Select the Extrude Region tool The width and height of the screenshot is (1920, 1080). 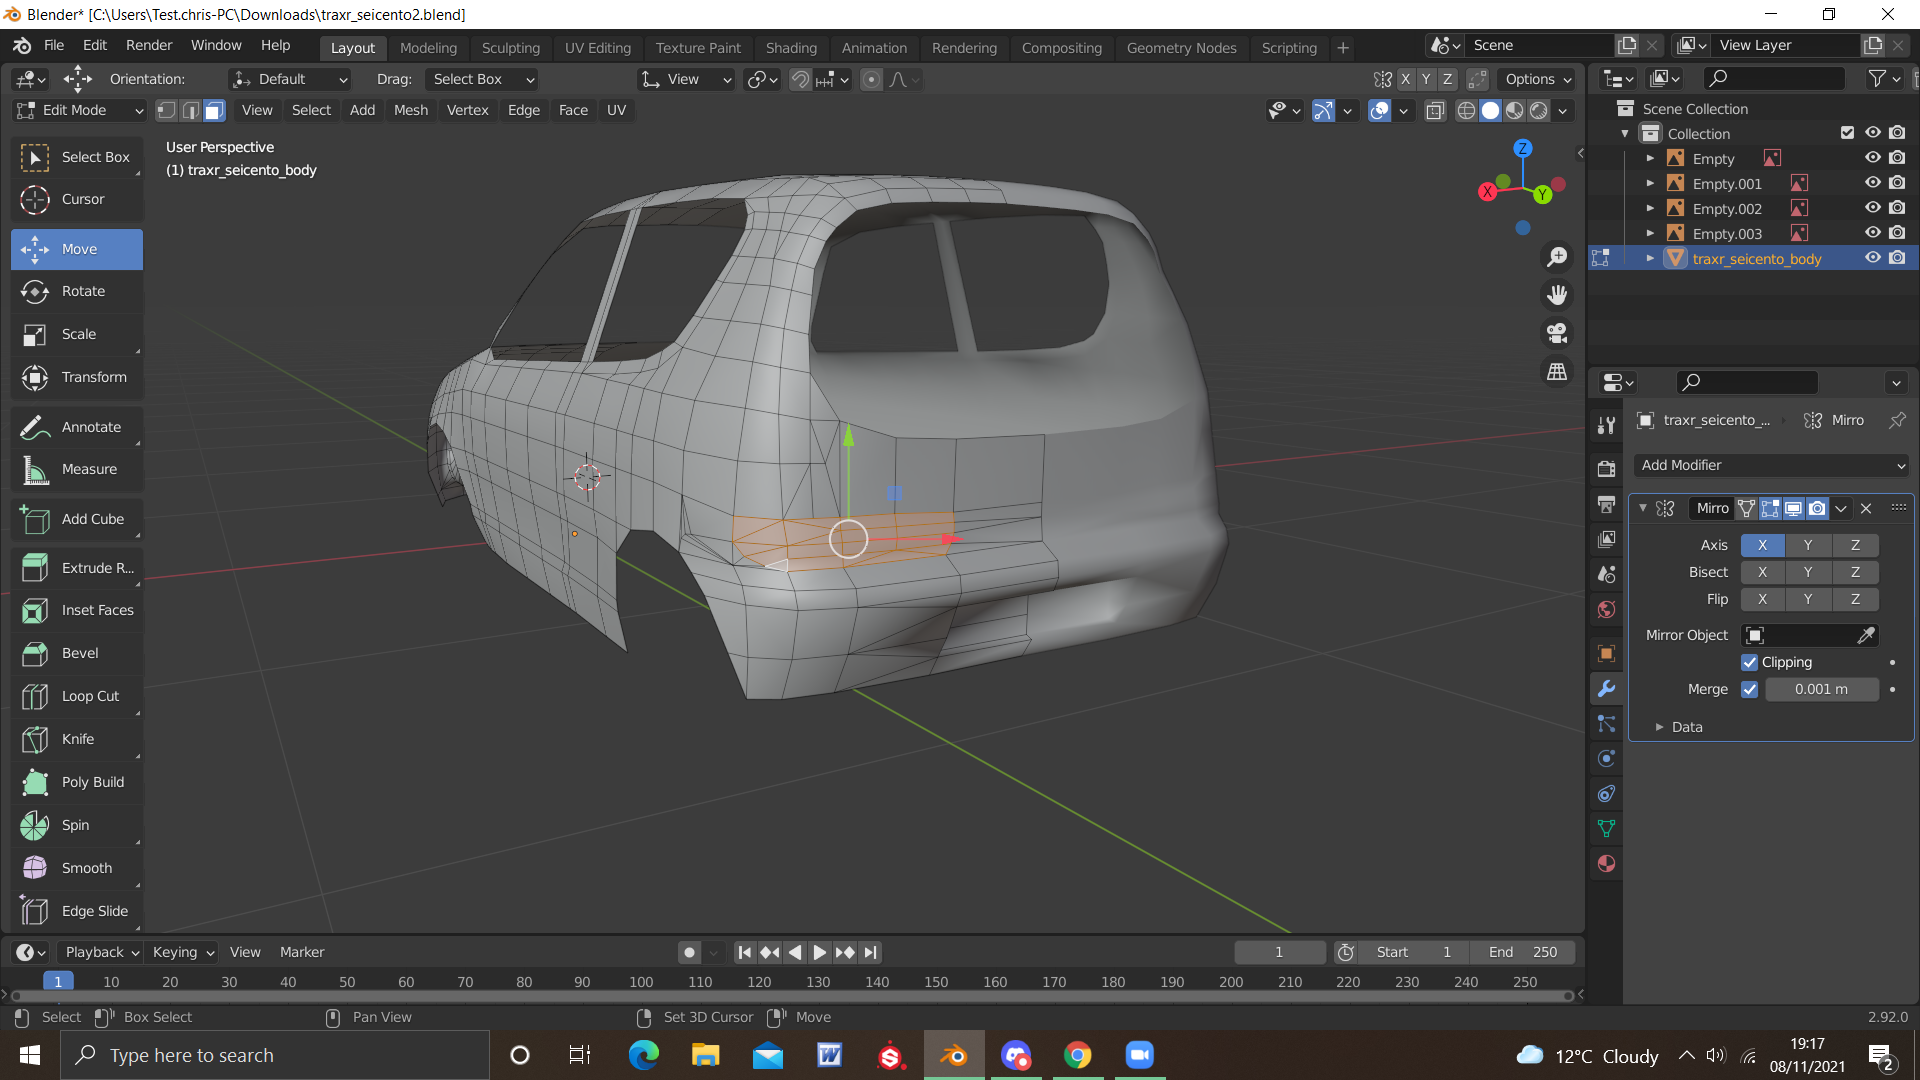click(77, 568)
